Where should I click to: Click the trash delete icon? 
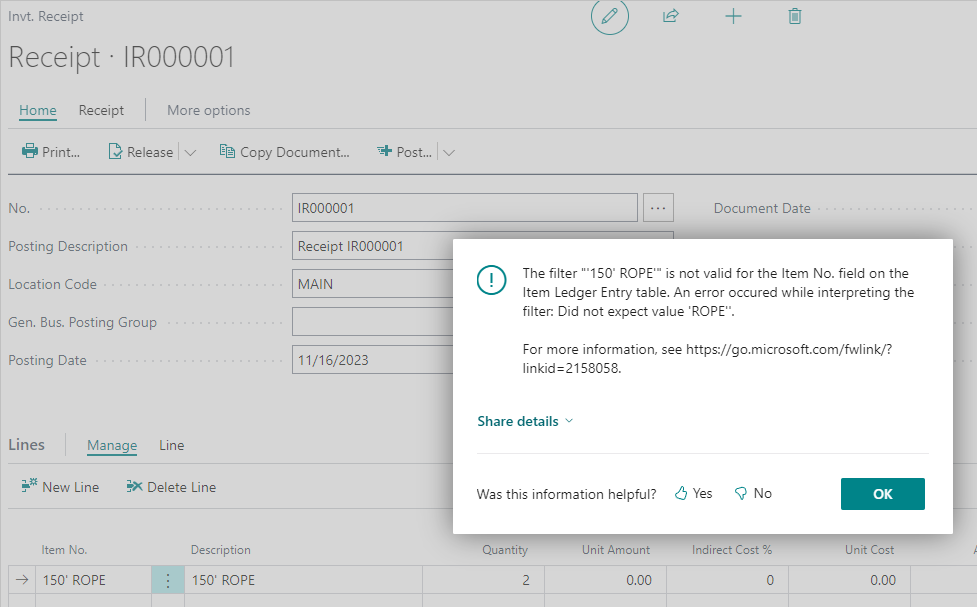(x=794, y=16)
